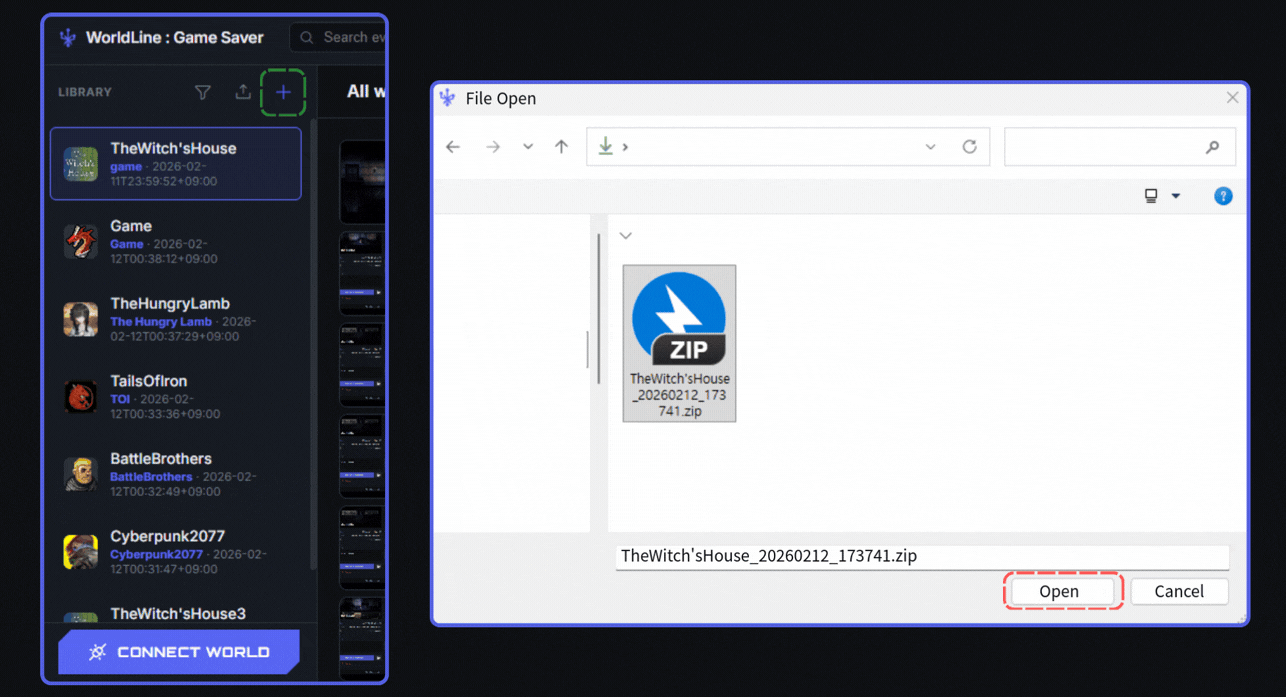Screen dimensions: 1286x697
Task: Select TheWitch'sHouse library entry
Action: coord(176,163)
